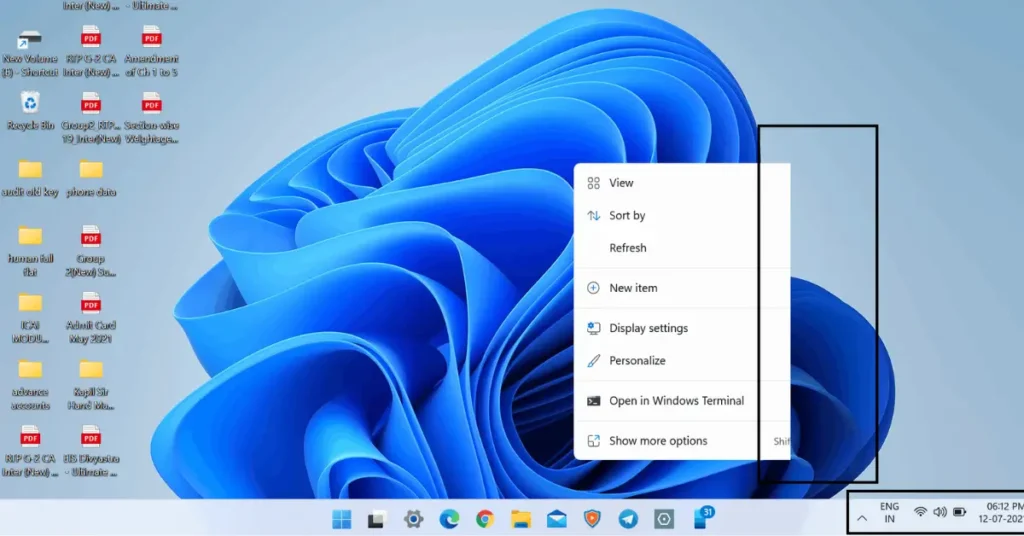Viewport: 1024px width, 536px height.
Task: Open the Windows Start menu
Action: pyautogui.click(x=342, y=519)
